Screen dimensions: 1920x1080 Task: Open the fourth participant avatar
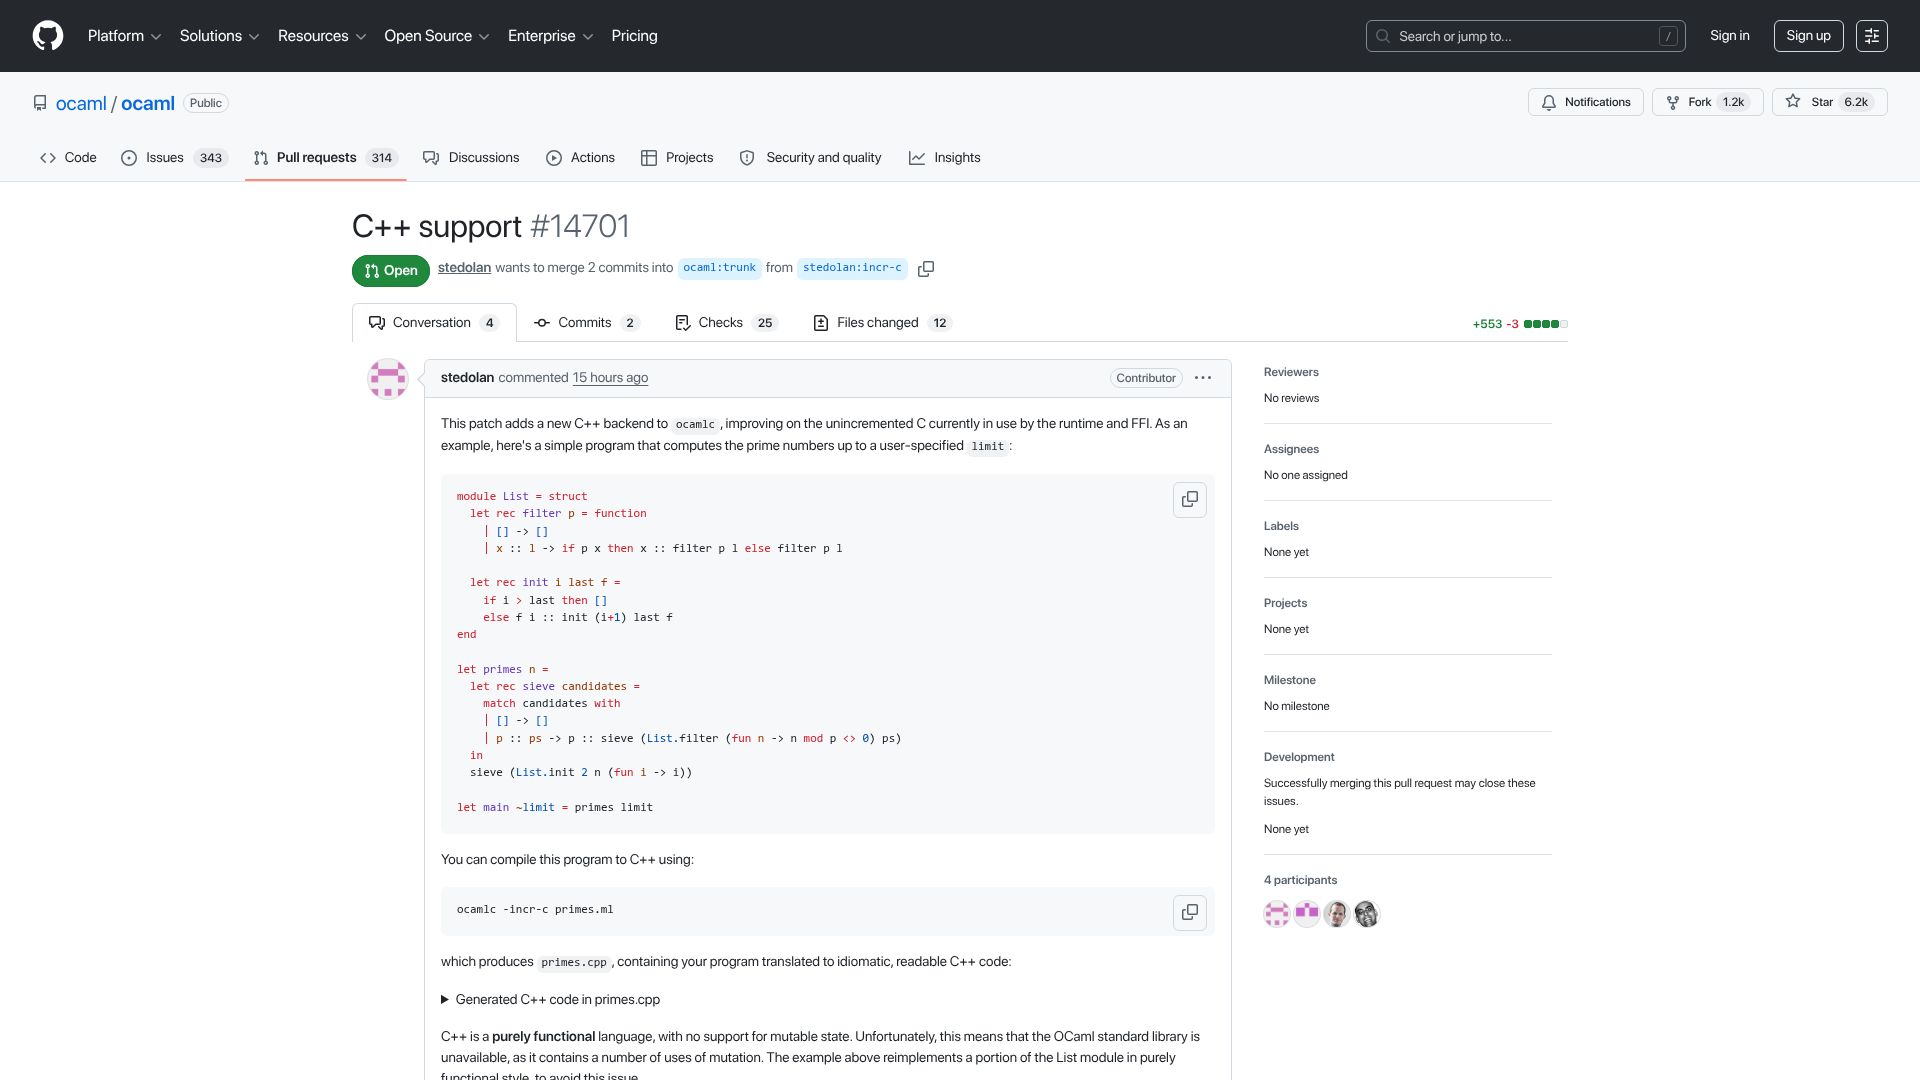click(1367, 913)
